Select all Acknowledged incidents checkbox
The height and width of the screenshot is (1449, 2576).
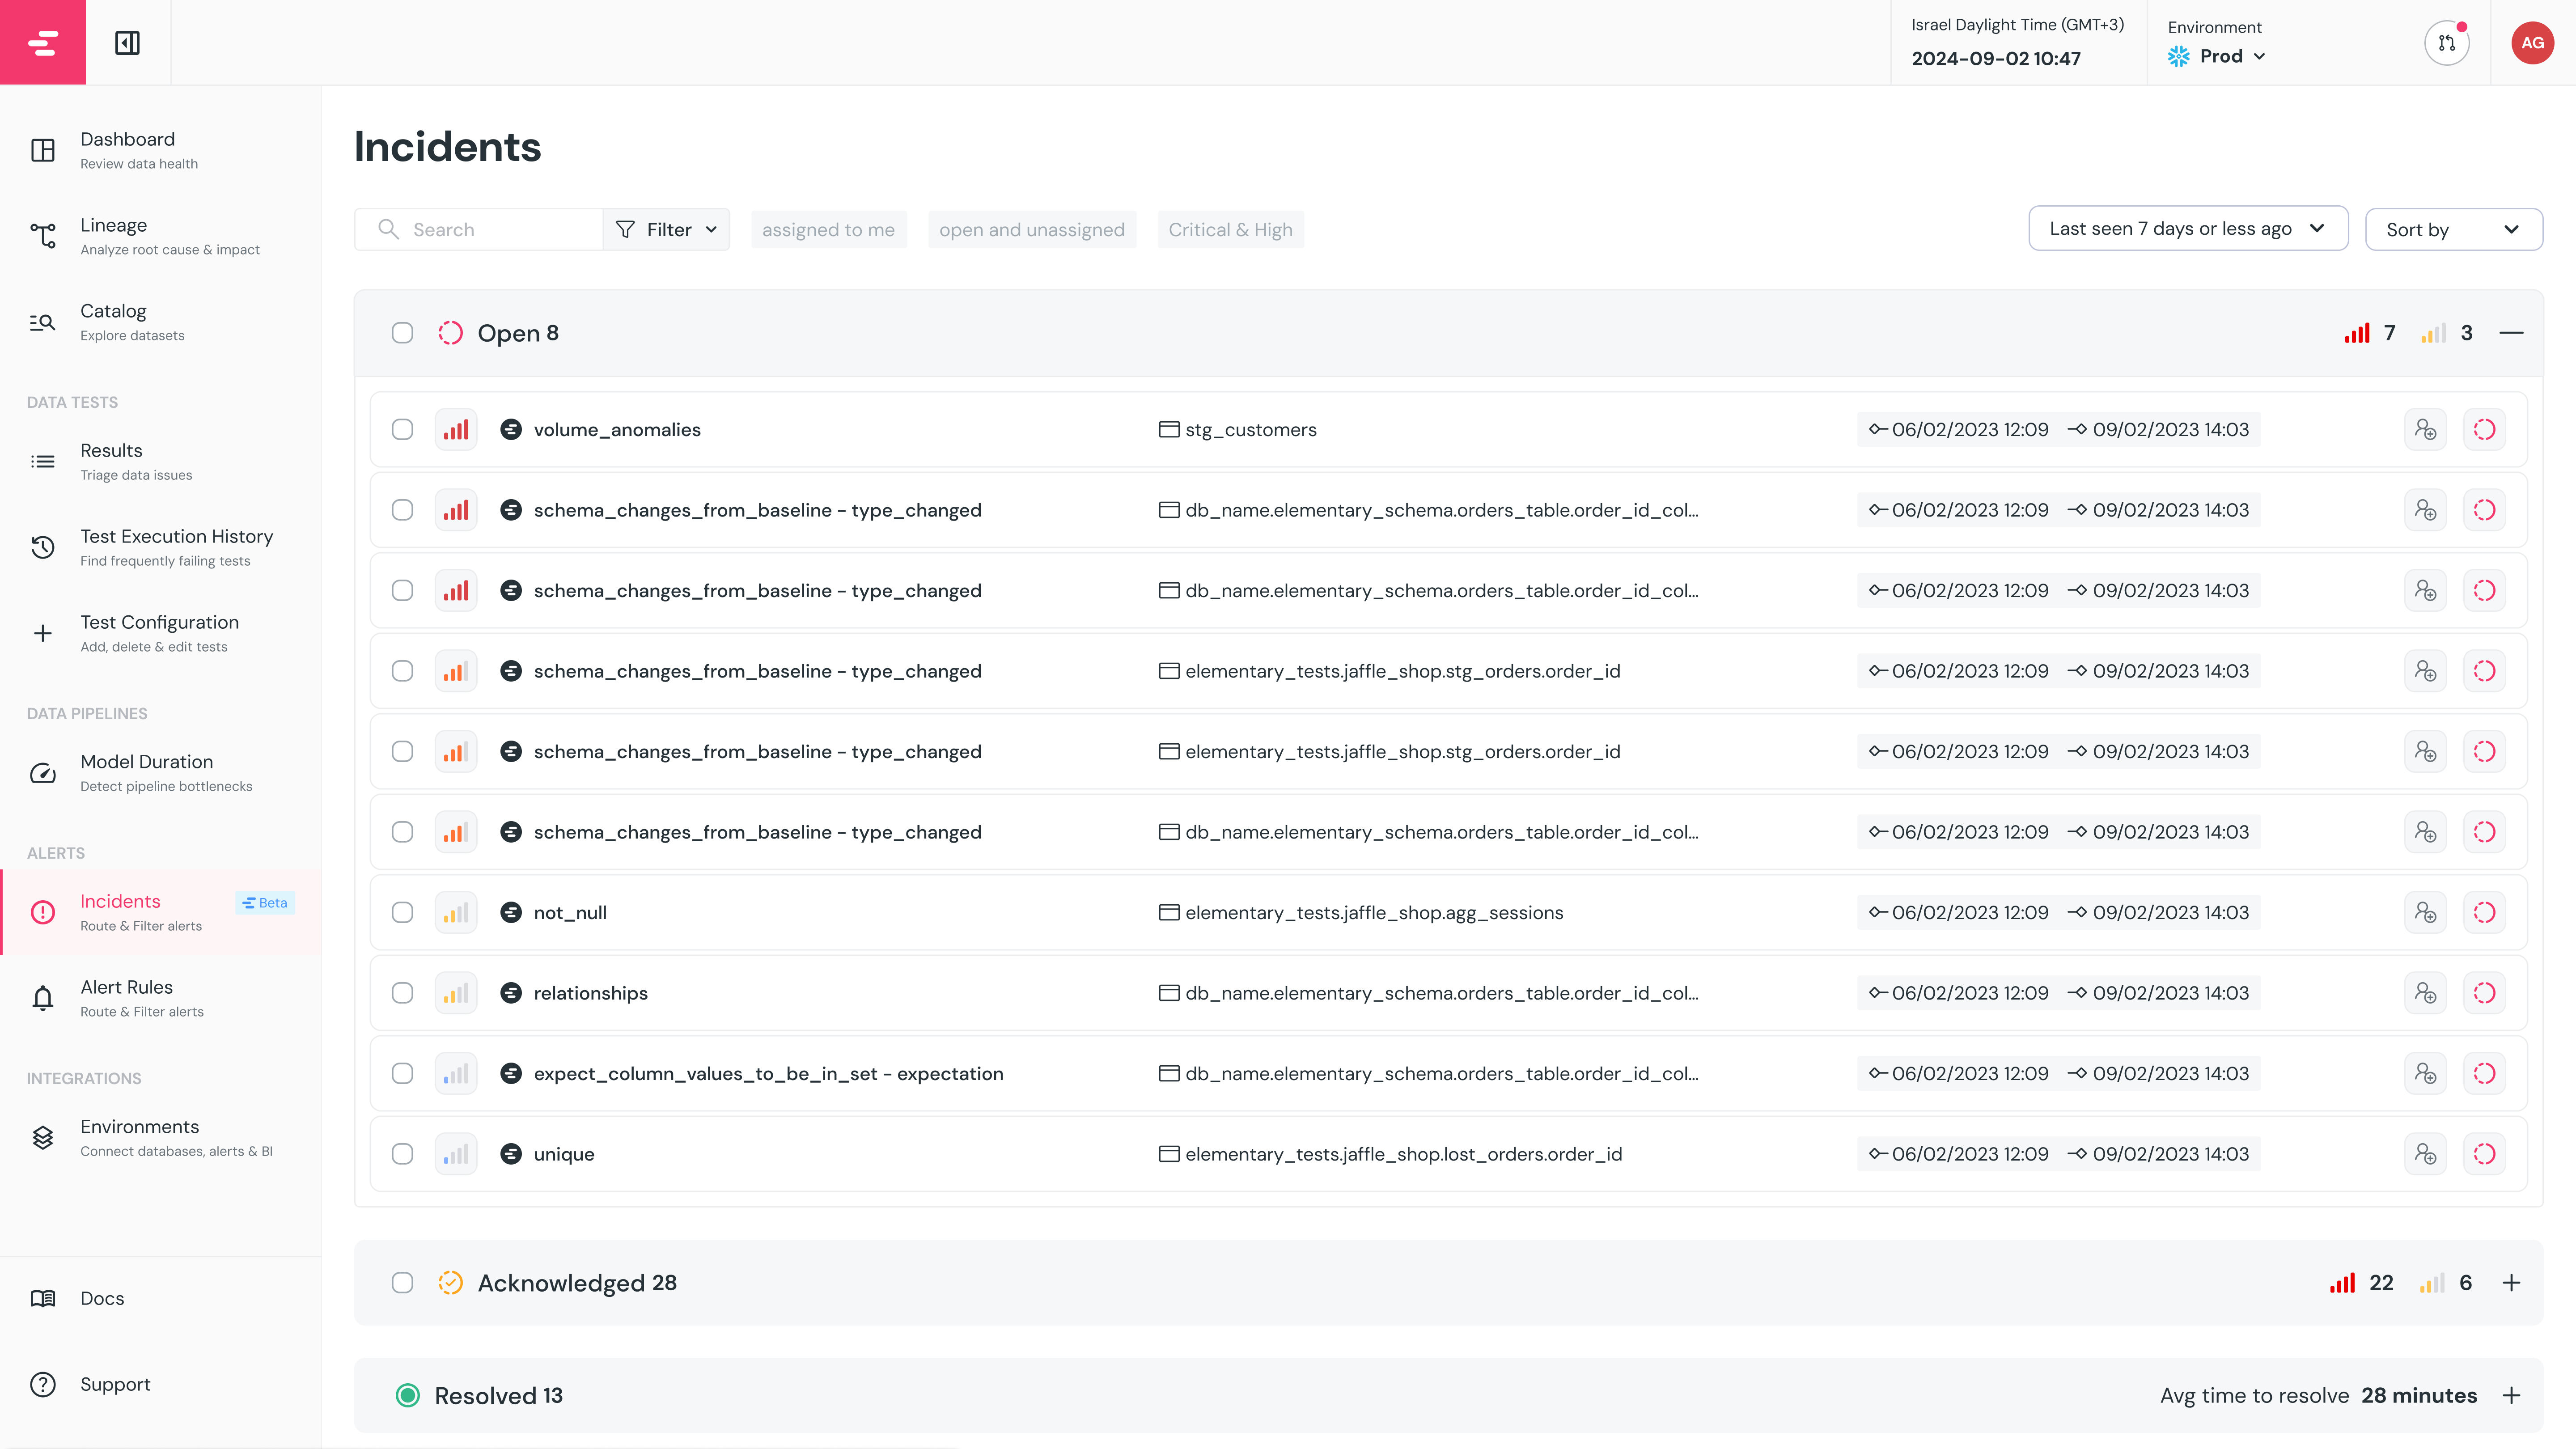(x=402, y=1283)
